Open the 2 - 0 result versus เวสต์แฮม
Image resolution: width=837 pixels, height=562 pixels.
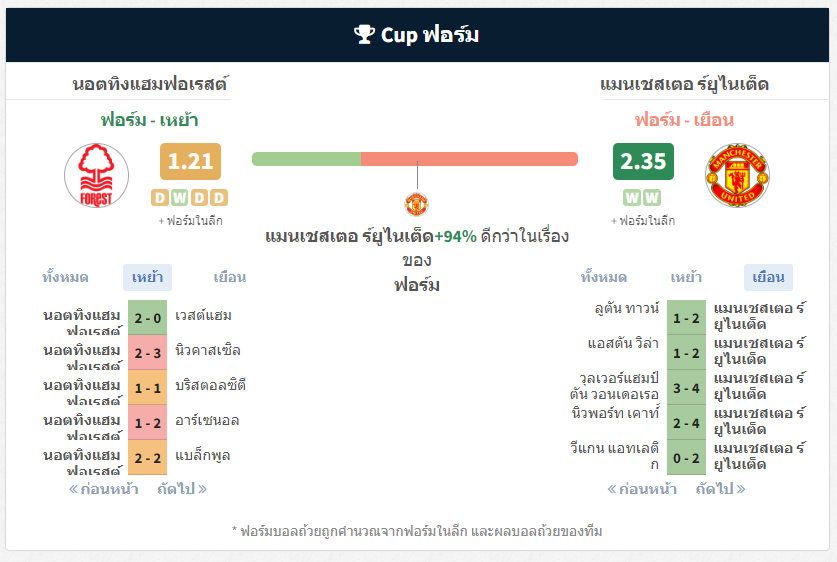[147, 318]
